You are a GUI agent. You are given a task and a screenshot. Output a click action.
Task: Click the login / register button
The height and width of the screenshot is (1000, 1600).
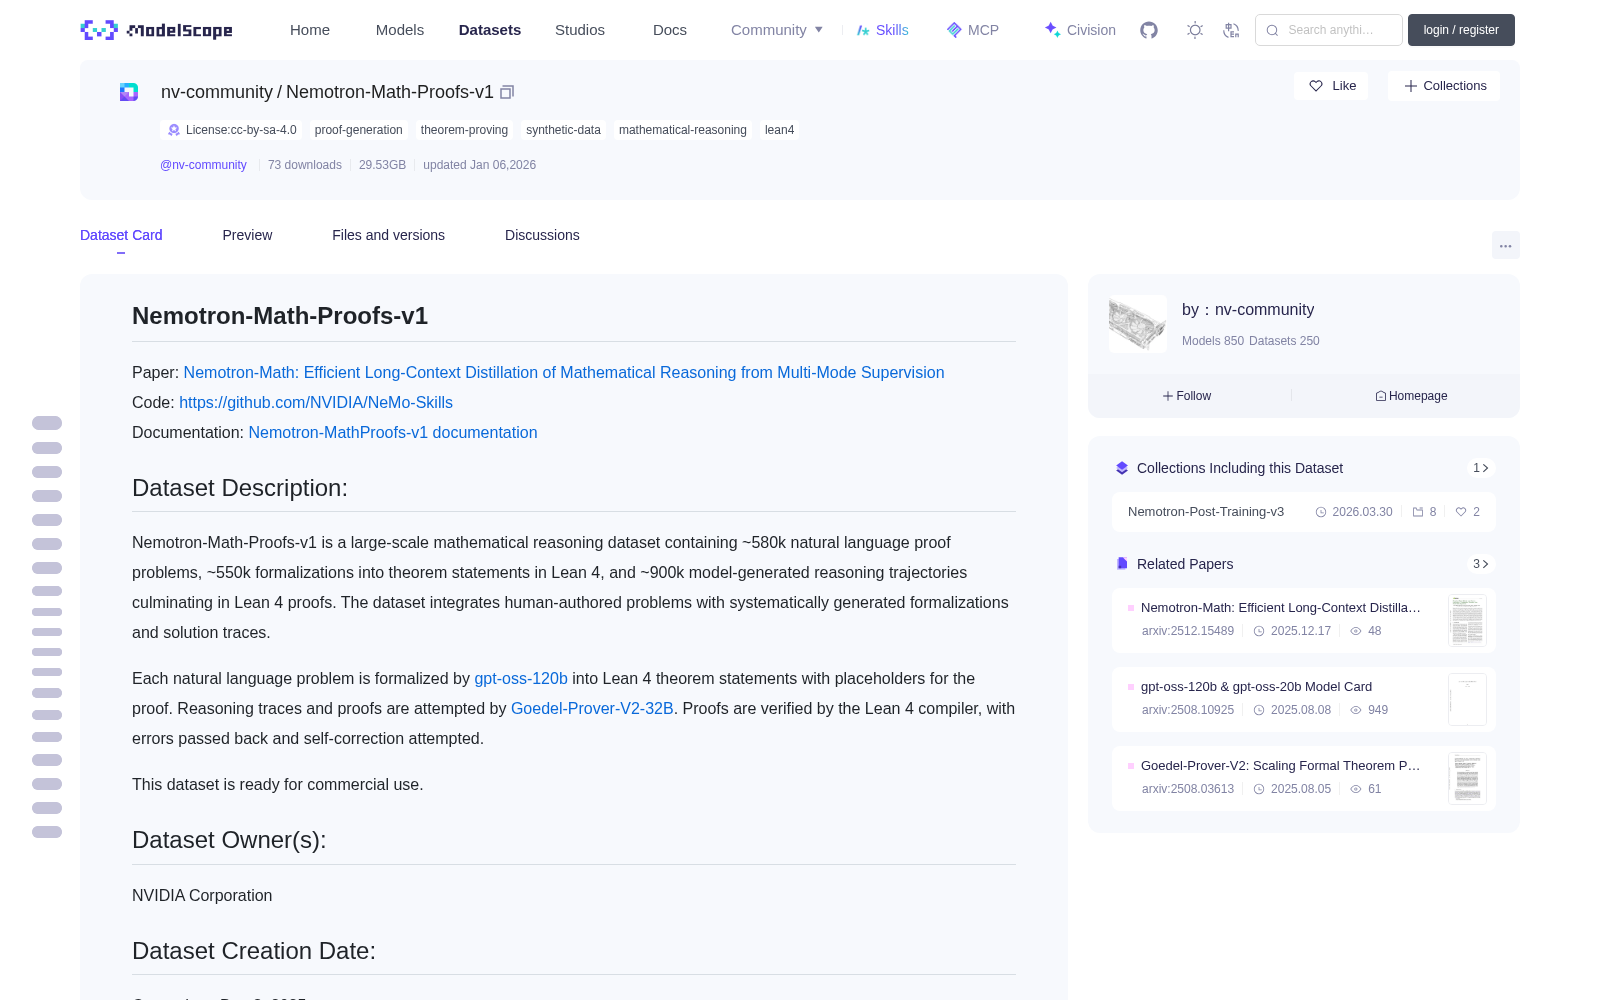pyautogui.click(x=1461, y=30)
